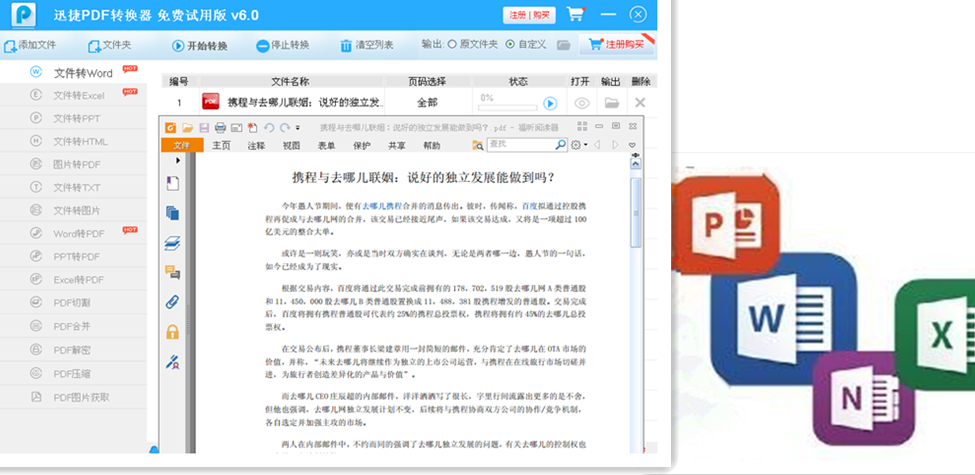Preview row 1 file with eye icon
This screenshot has width=975, height=475.
(x=582, y=103)
